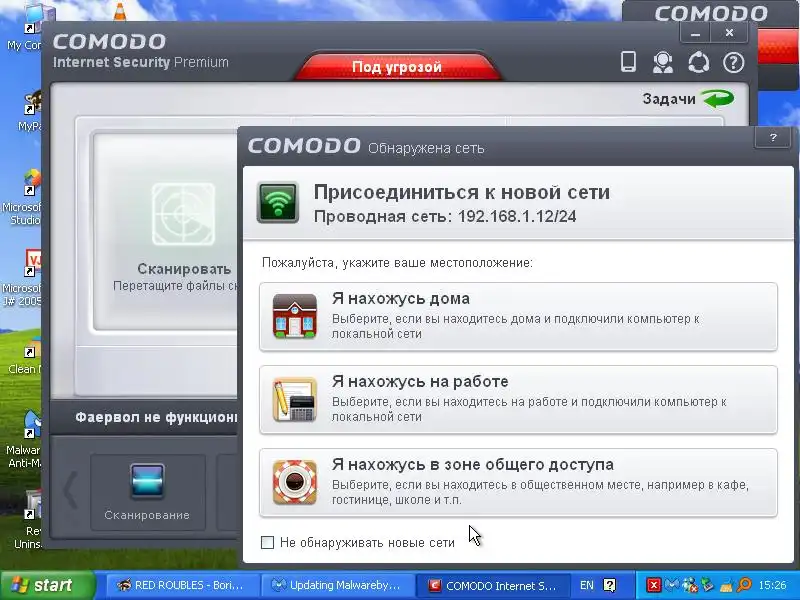Click the language bar help balloon icon
This screenshot has height=600, width=800.
[610, 585]
